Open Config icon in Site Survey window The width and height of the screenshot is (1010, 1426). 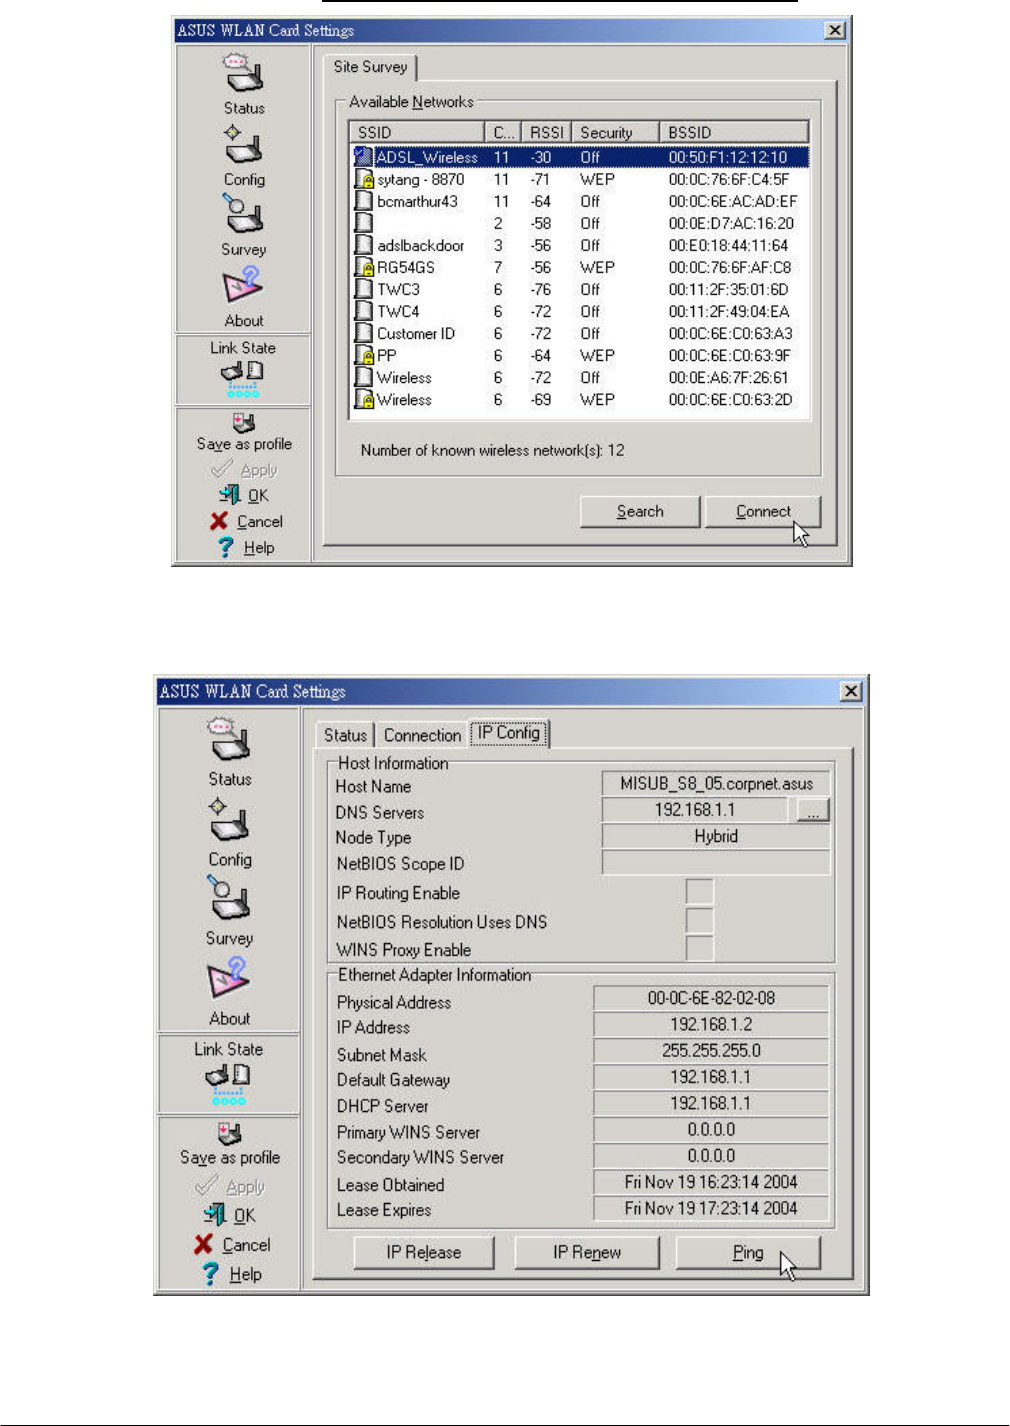pyautogui.click(x=243, y=145)
